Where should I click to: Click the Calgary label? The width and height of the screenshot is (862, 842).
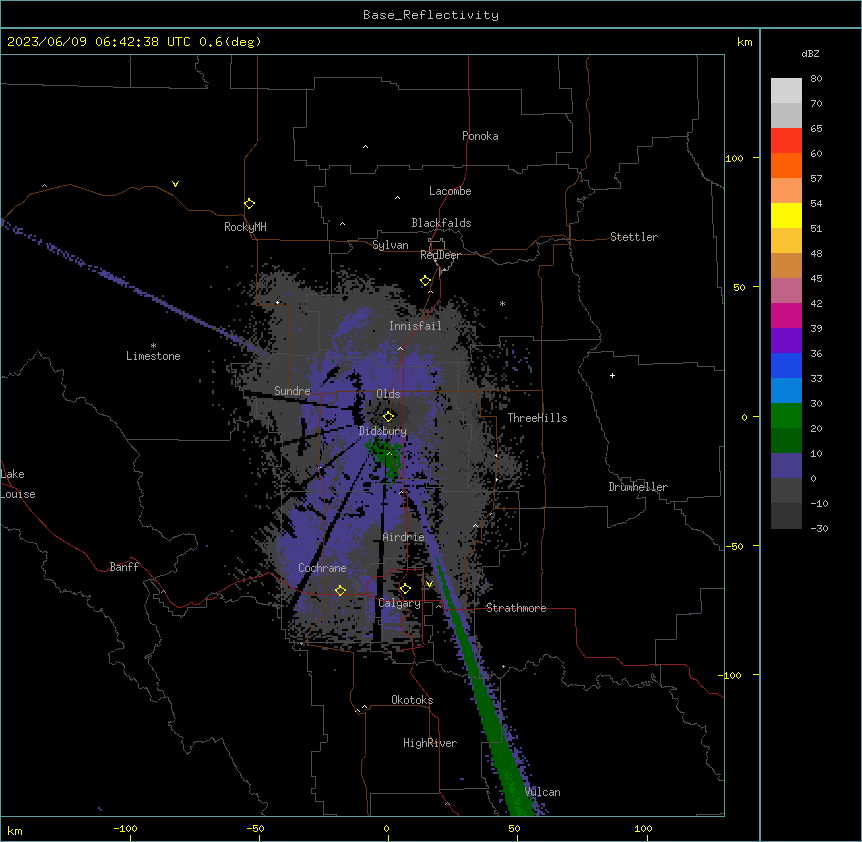pos(399,603)
